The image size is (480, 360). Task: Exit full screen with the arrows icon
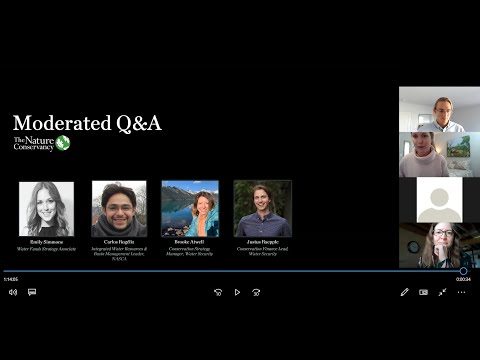pos(442,292)
